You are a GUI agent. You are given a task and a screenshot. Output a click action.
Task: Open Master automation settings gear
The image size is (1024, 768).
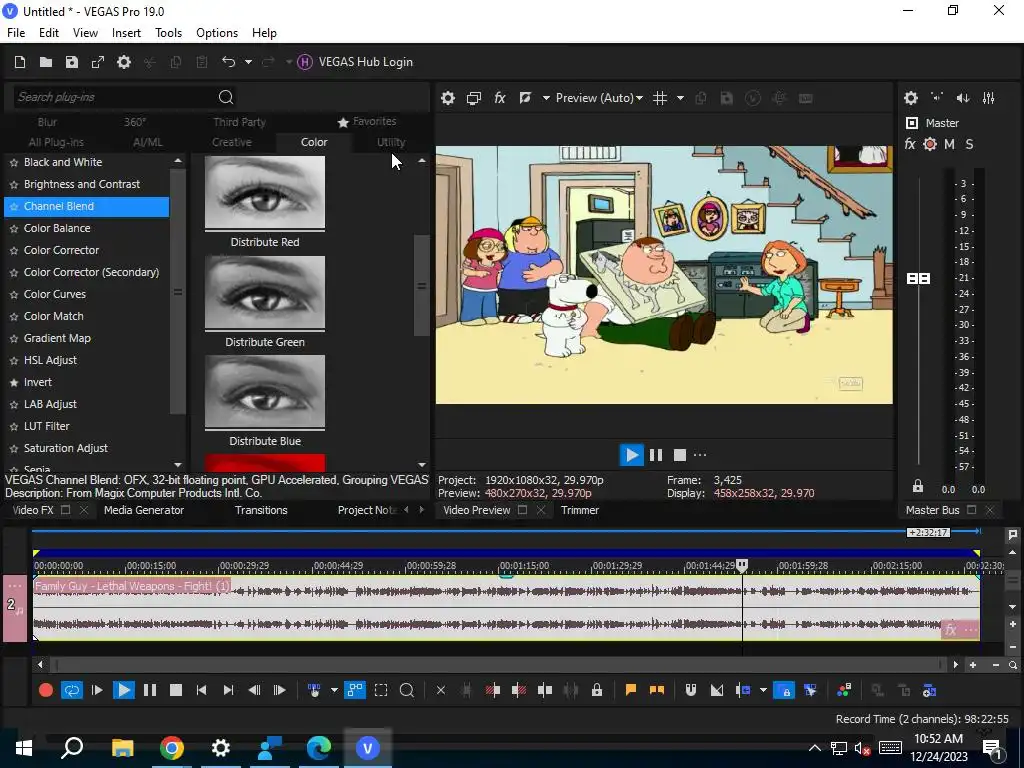(x=930, y=144)
